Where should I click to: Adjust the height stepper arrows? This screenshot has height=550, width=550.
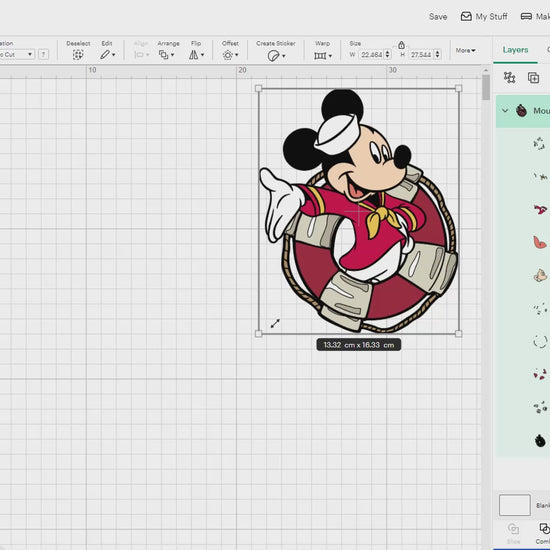[x=437, y=55]
